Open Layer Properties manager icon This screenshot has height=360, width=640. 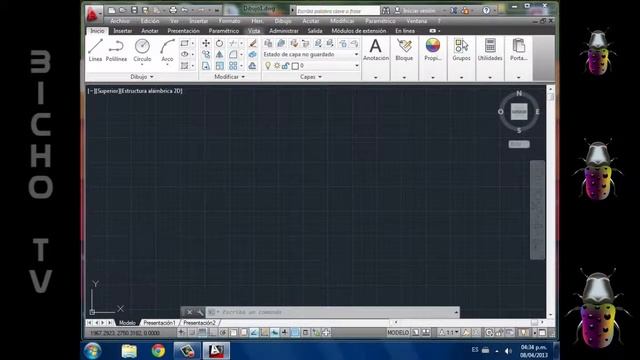coord(268,43)
